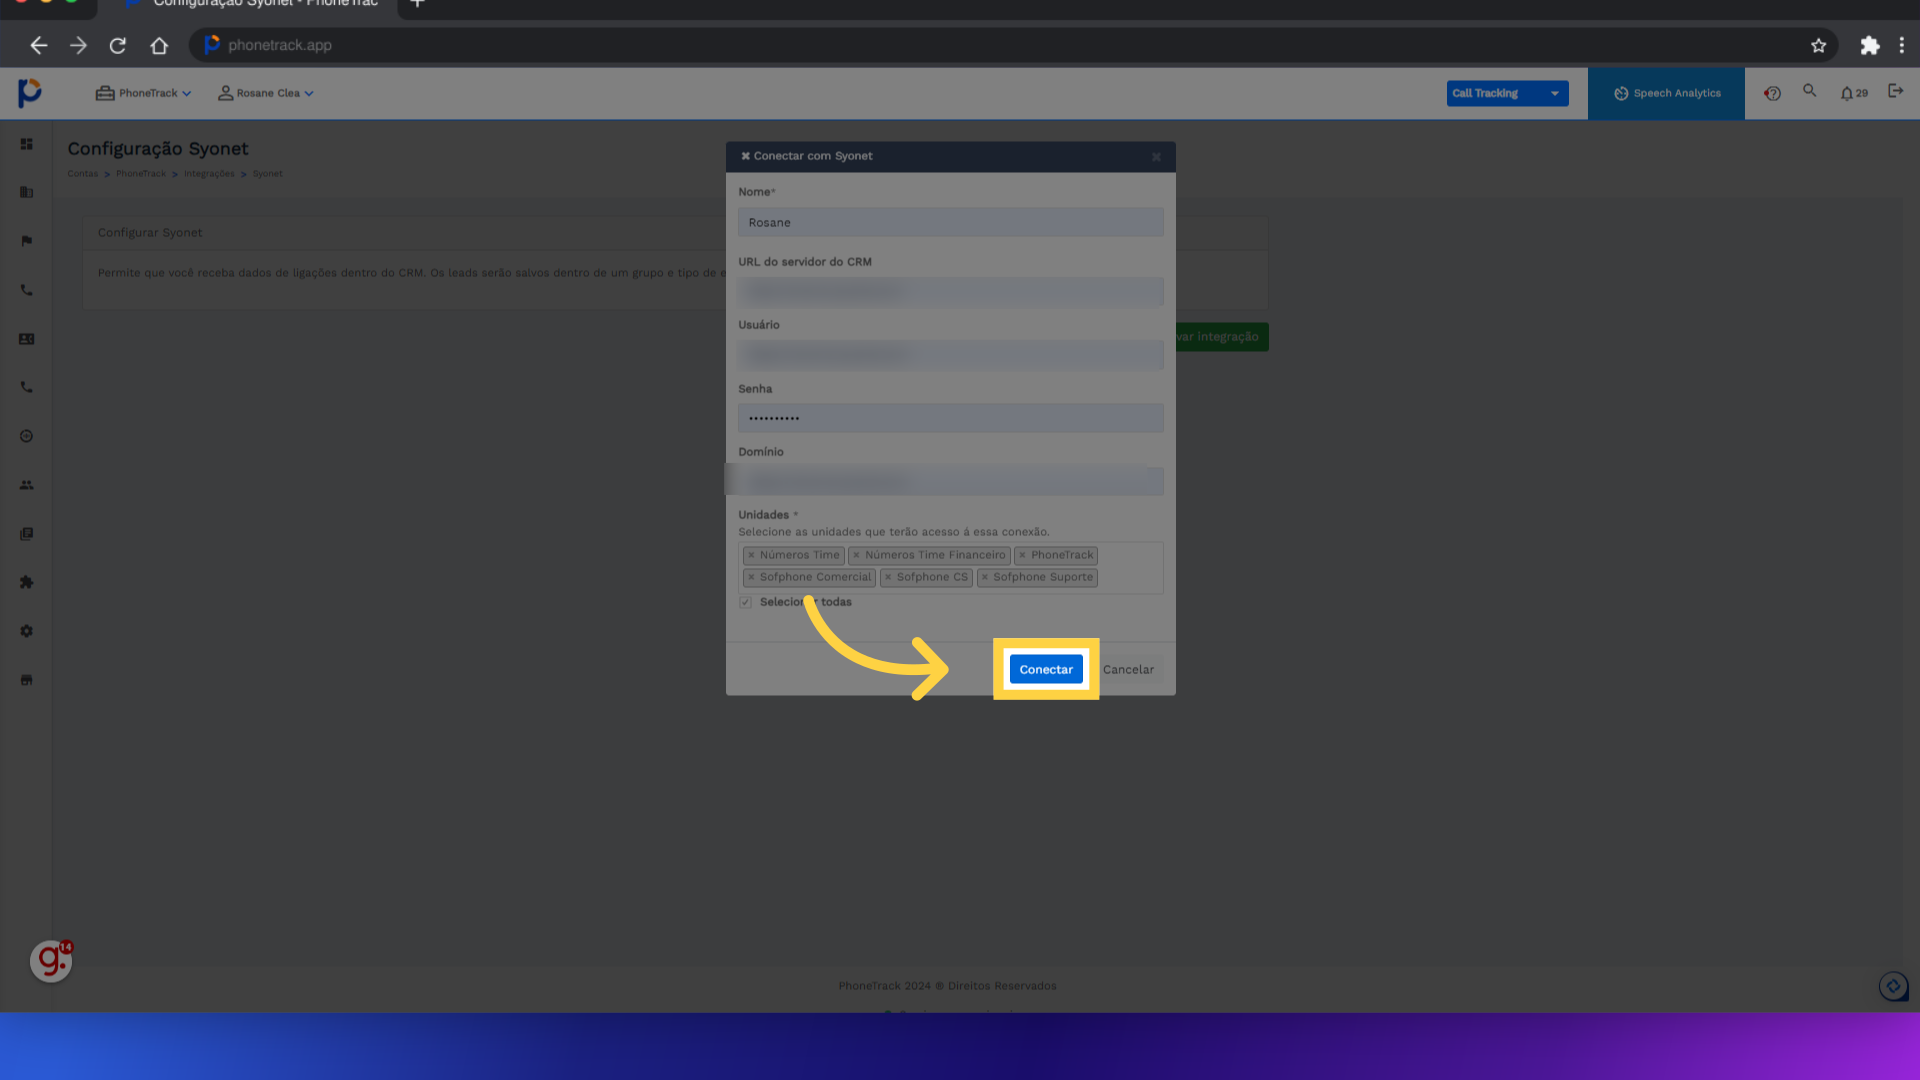Open the buildings icon in the sidebar
Image resolution: width=1920 pixels, height=1080 pixels.
pyautogui.click(x=27, y=192)
